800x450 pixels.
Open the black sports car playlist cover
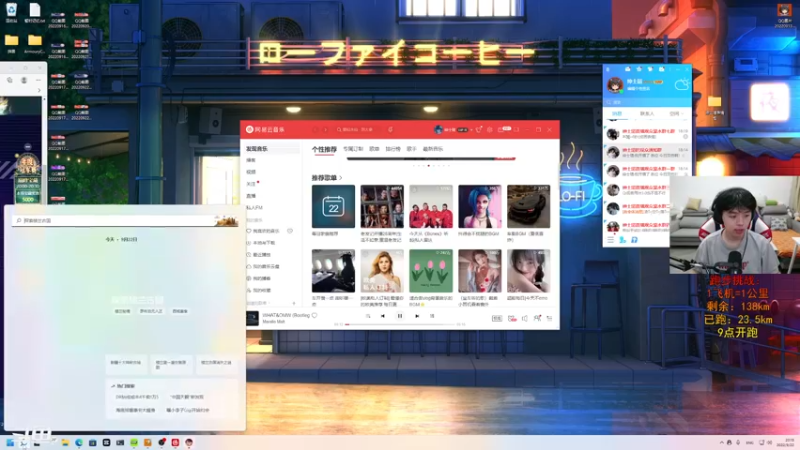[529, 207]
